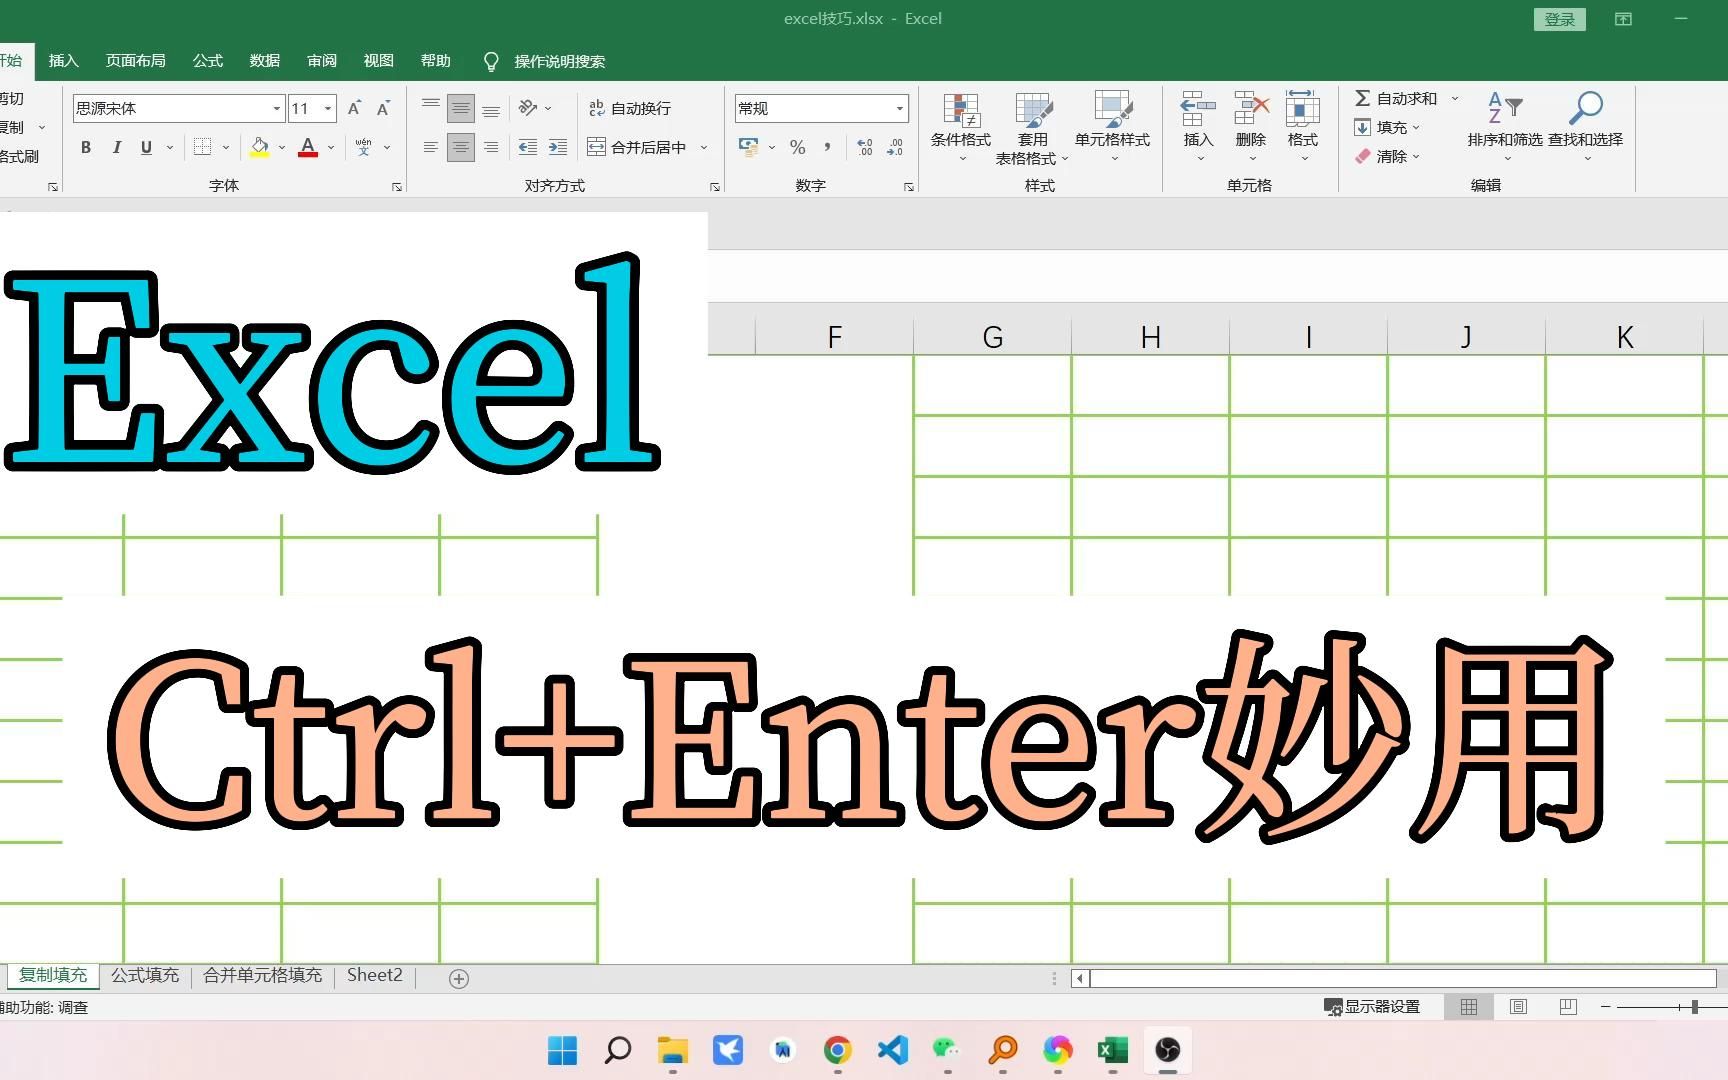Expand 合并后居中 dropdown arrow
The height and width of the screenshot is (1080, 1728).
tap(704, 147)
